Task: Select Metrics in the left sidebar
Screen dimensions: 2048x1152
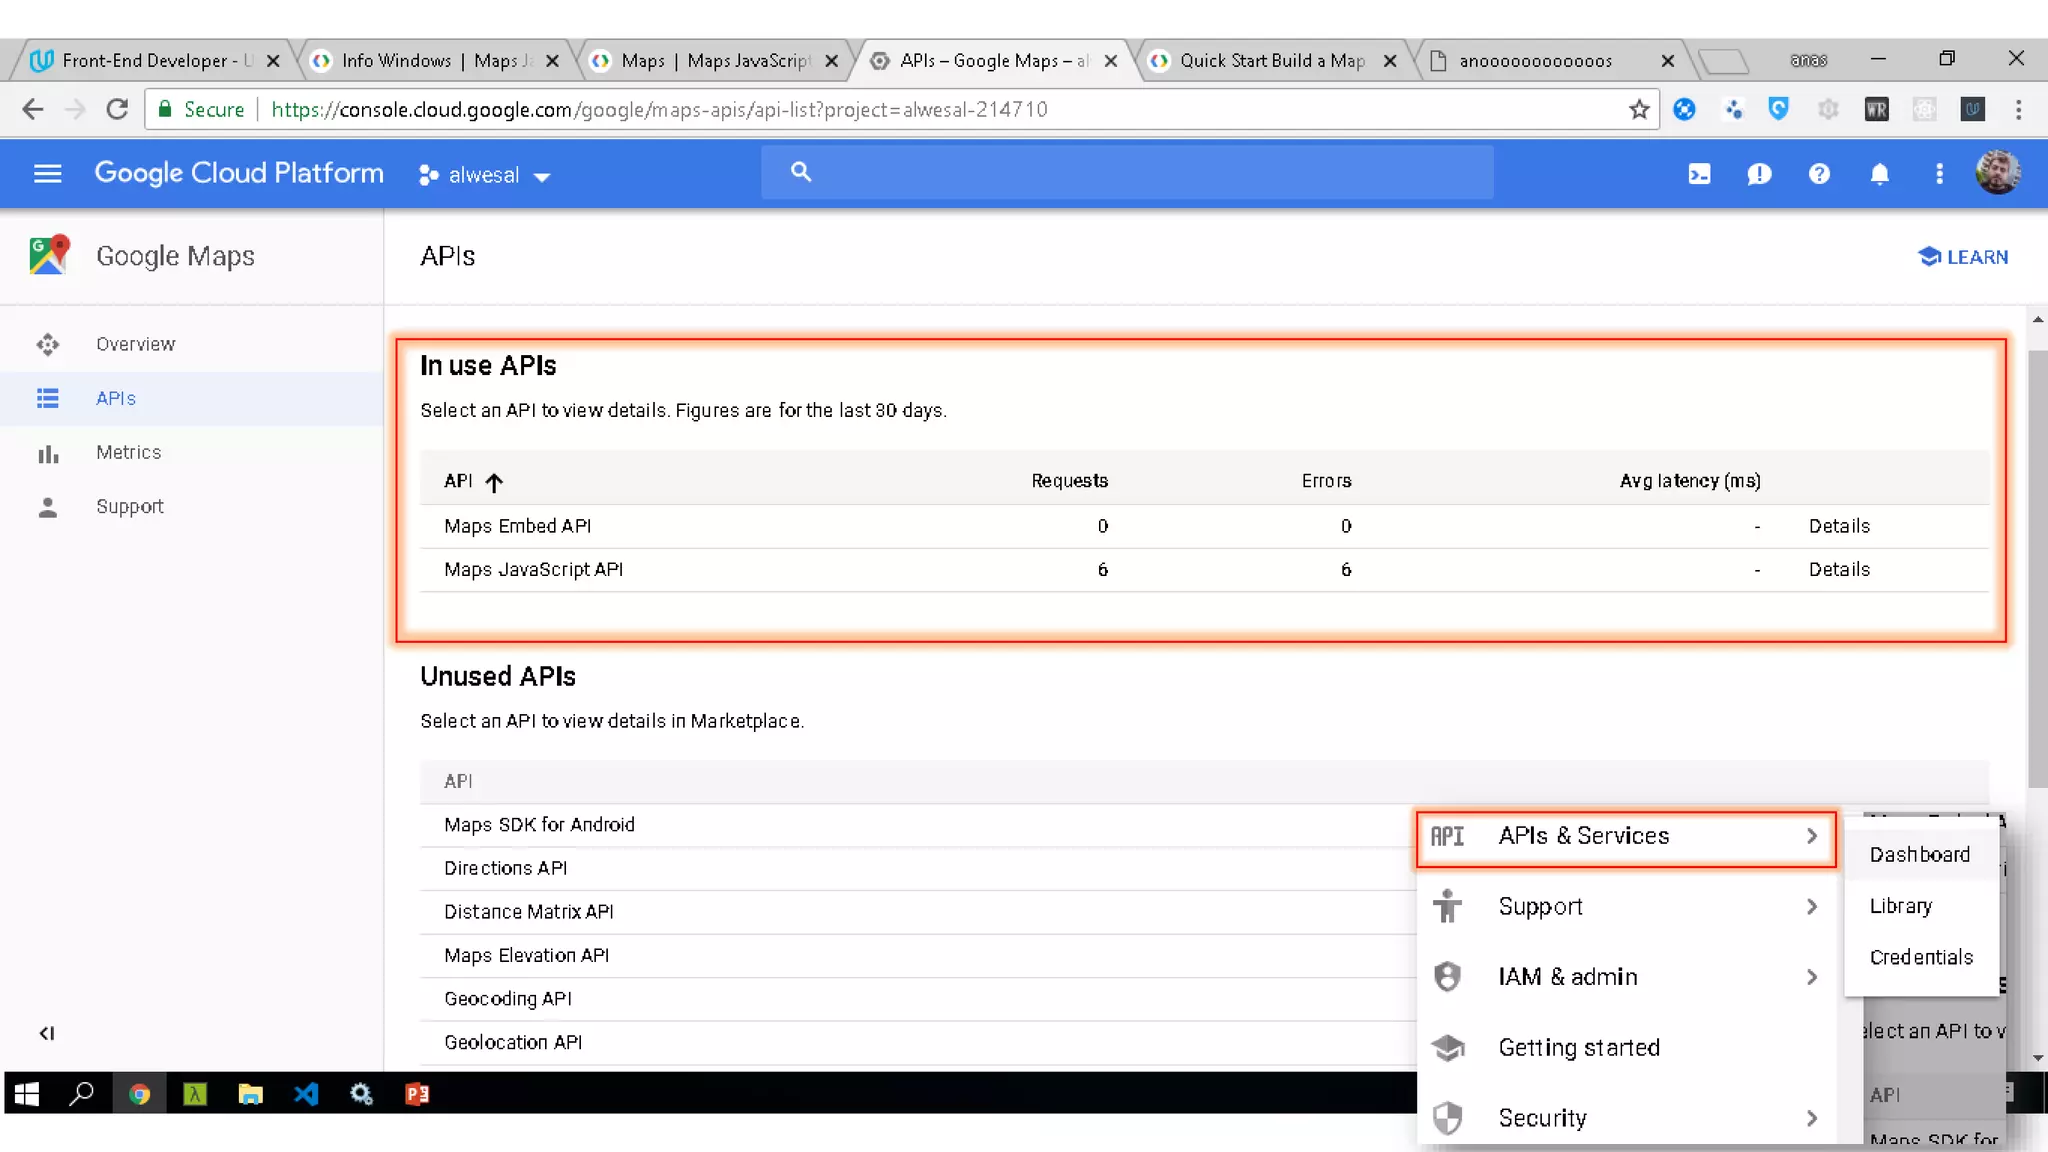Action: tap(128, 452)
